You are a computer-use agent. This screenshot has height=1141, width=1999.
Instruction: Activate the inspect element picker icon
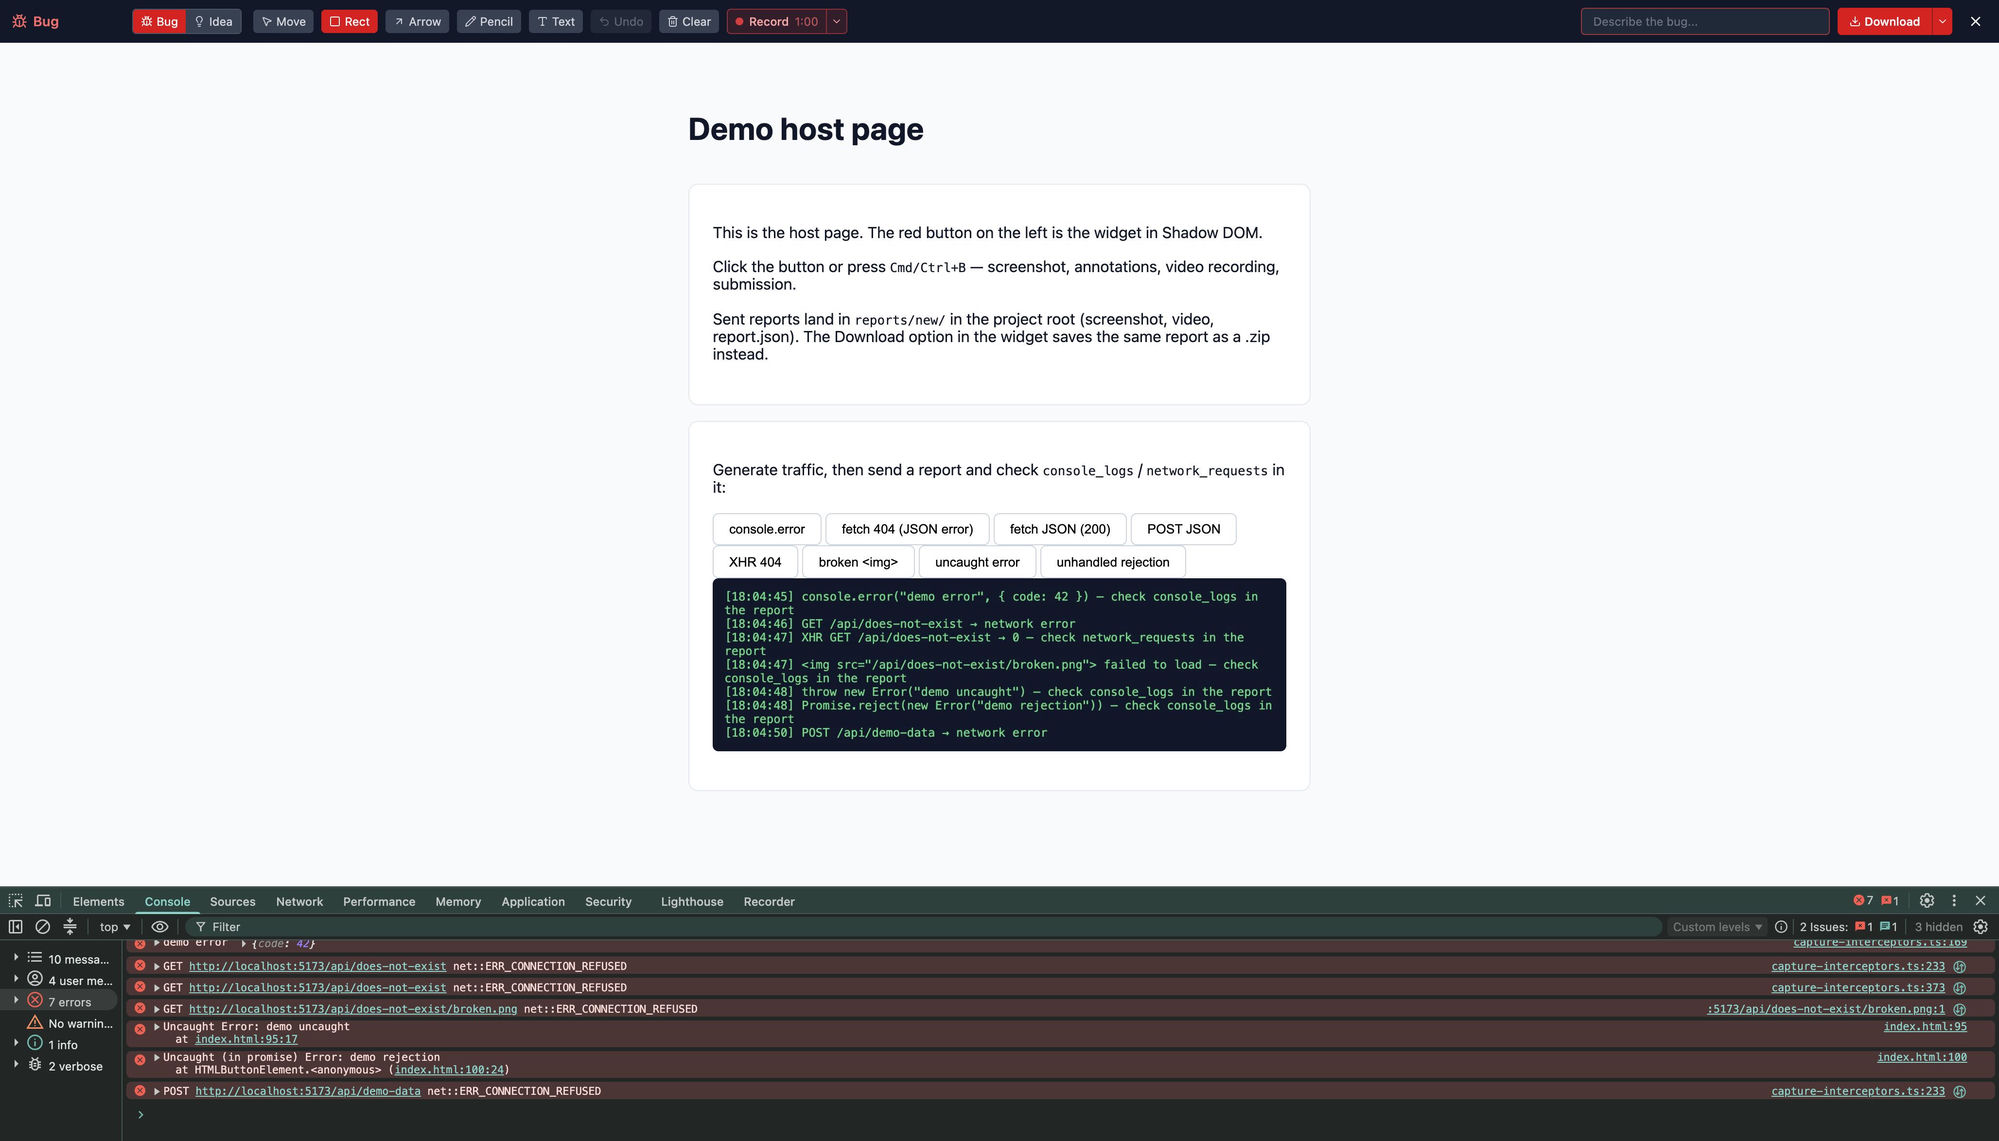tap(16, 901)
